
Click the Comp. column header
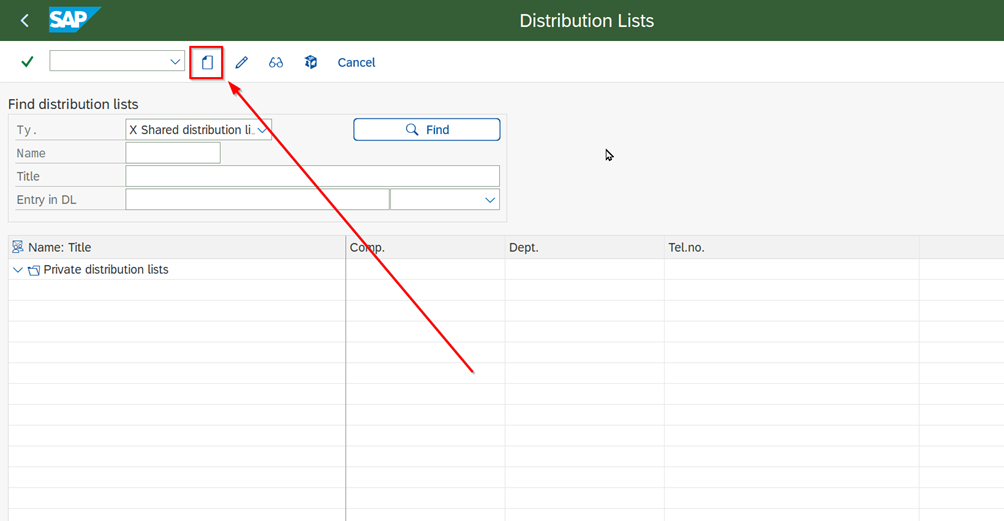[x=367, y=247]
